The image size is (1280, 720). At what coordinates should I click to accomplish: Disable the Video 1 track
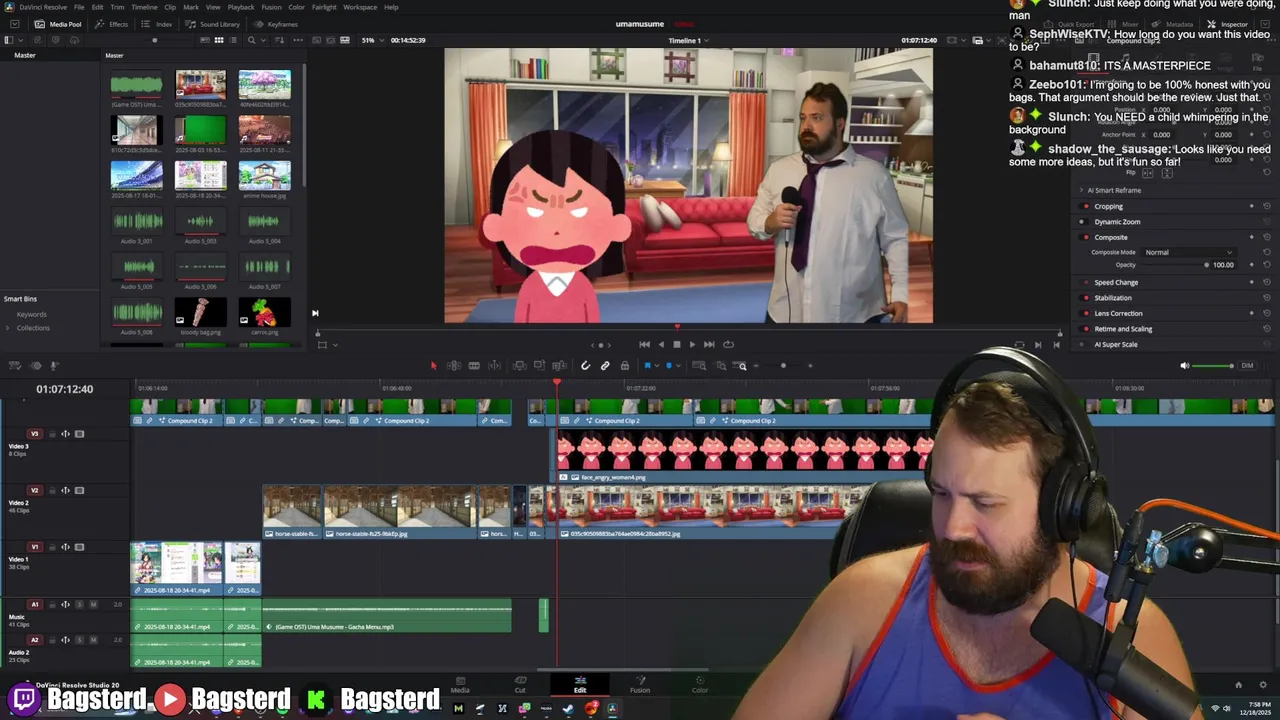(x=79, y=547)
